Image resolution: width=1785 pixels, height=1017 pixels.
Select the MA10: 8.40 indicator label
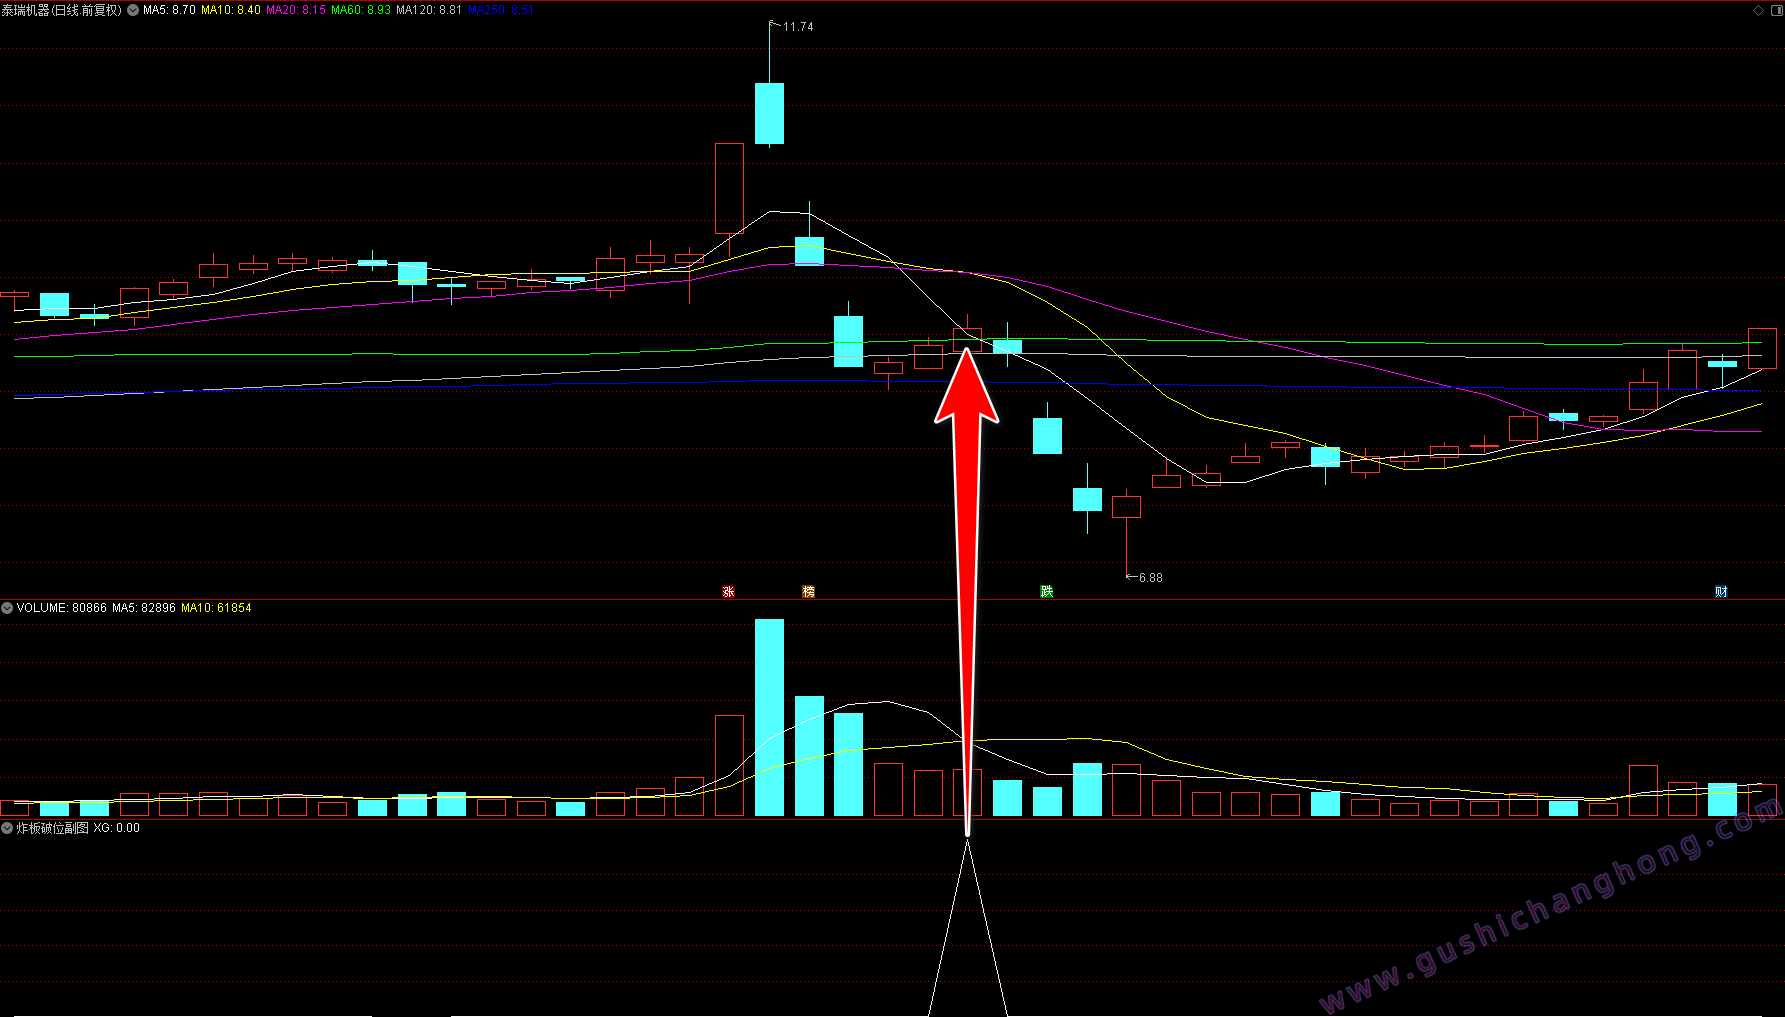point(231,10)
